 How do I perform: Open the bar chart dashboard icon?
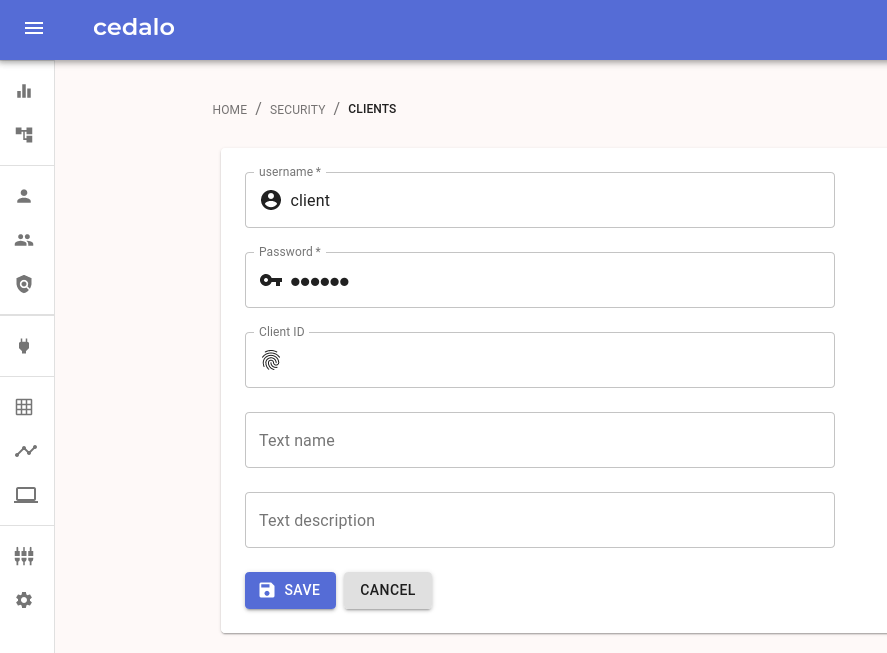coord(24,91)
